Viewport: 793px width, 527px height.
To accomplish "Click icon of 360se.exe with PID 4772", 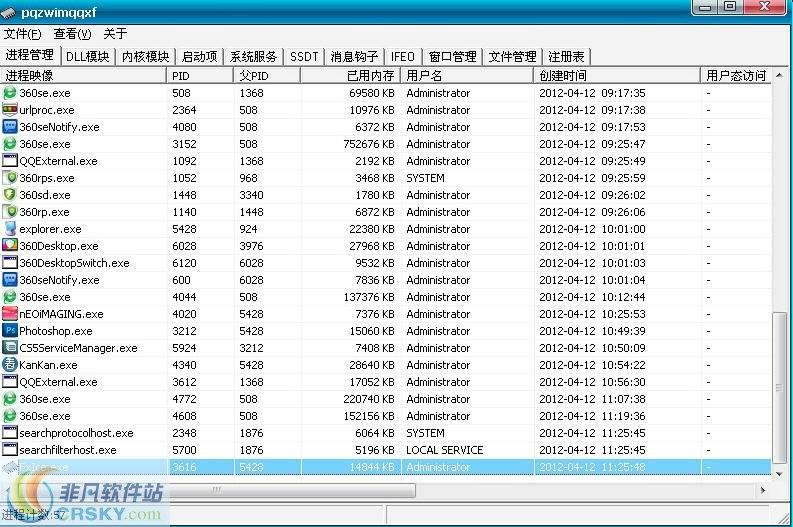I will (10, 399).
